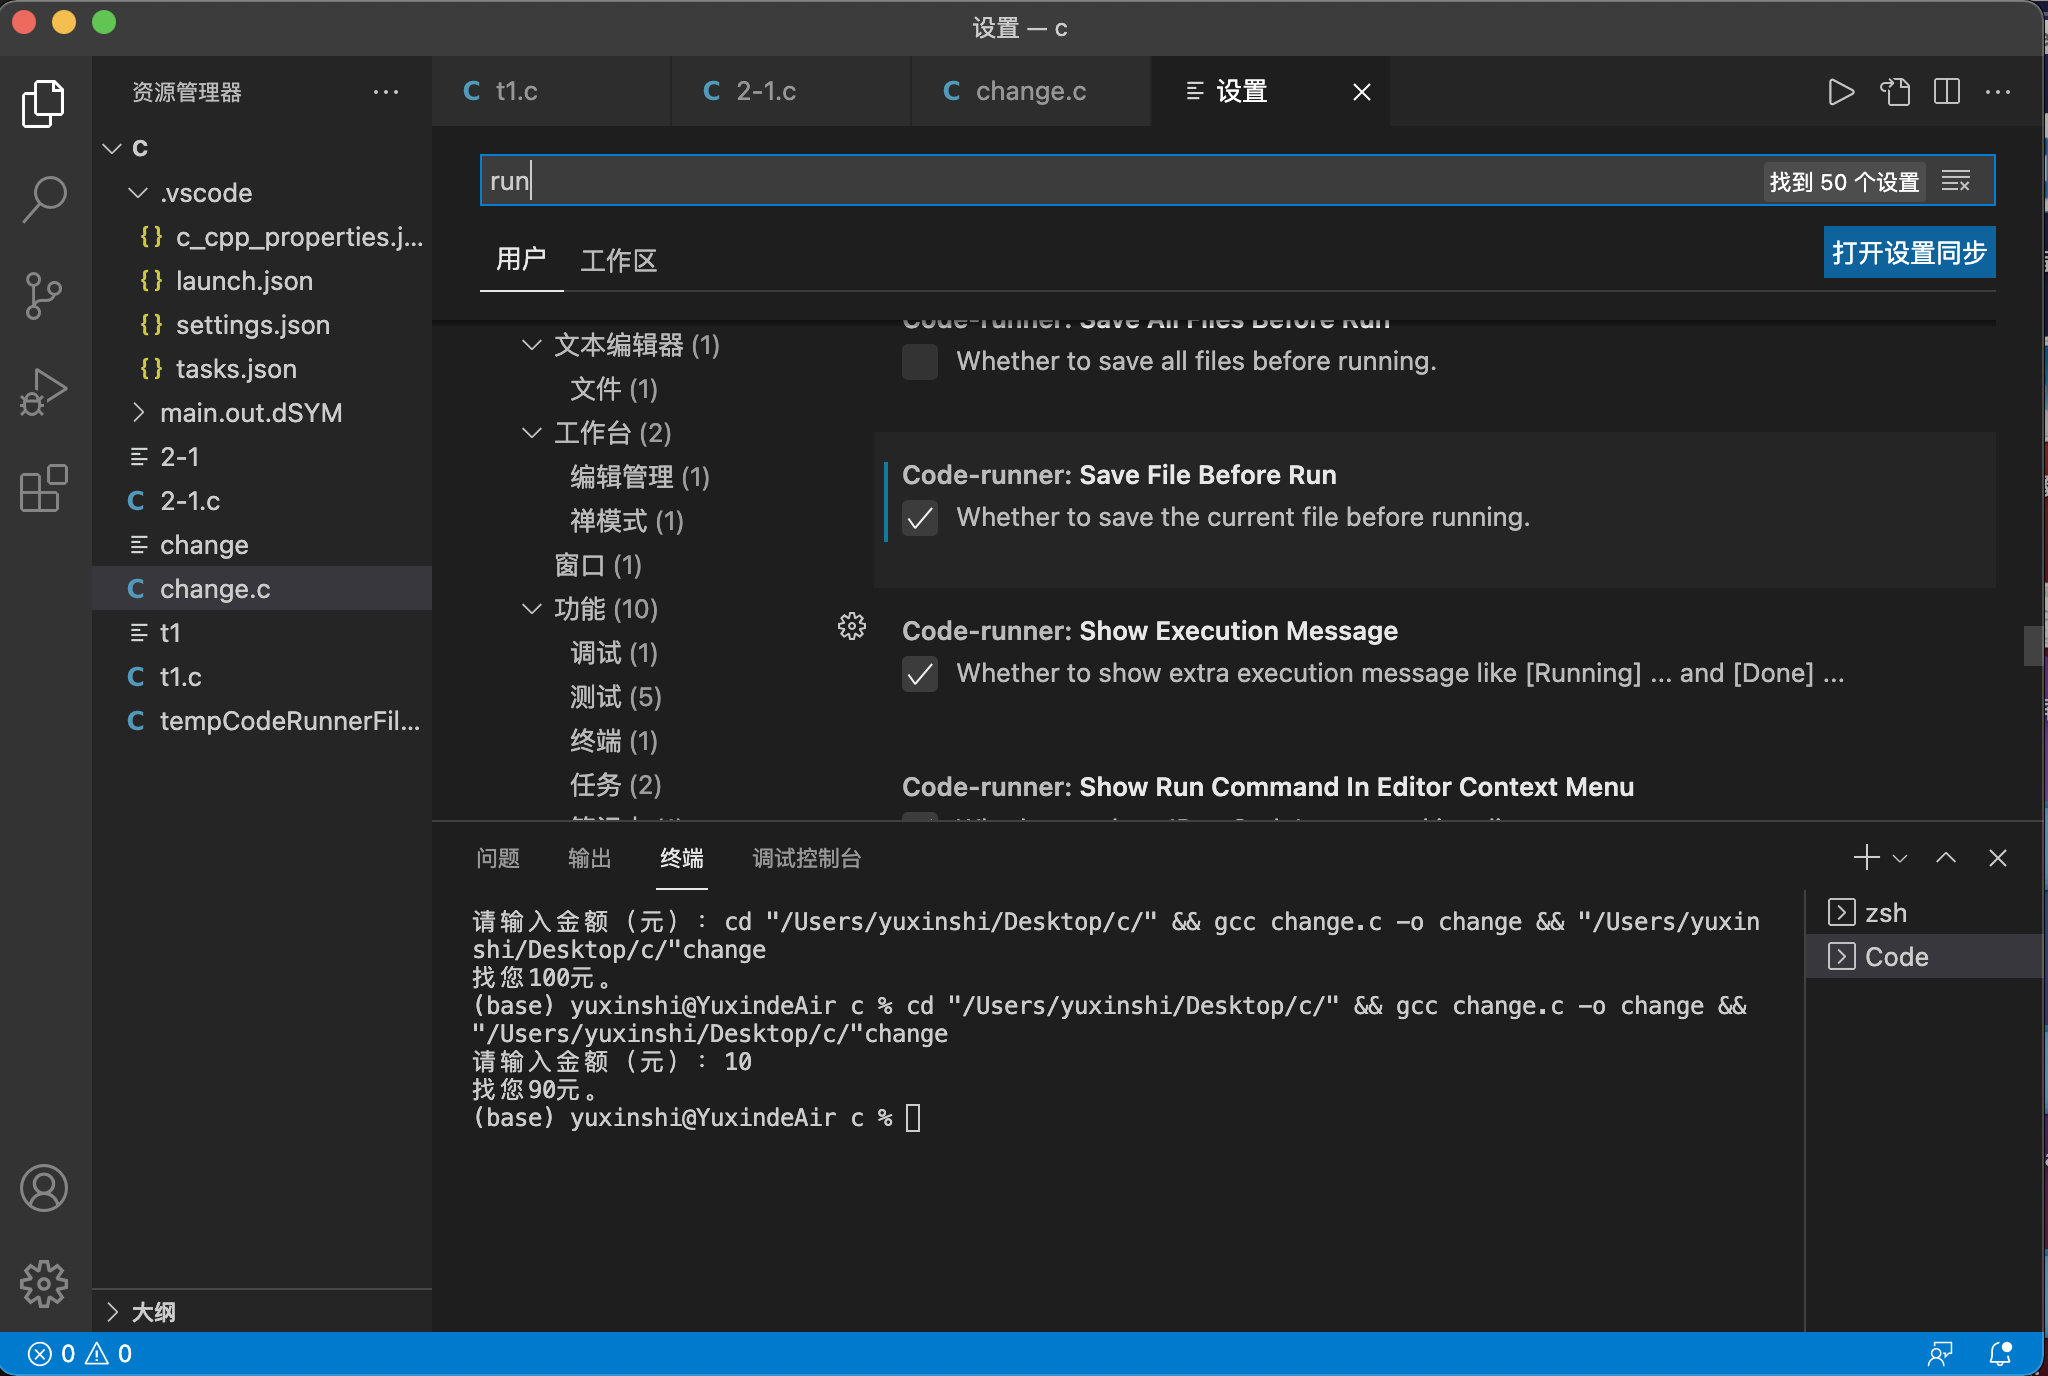Open the feedback icon in status bar
Screen dimensions: 2048x1376
1940,1354
